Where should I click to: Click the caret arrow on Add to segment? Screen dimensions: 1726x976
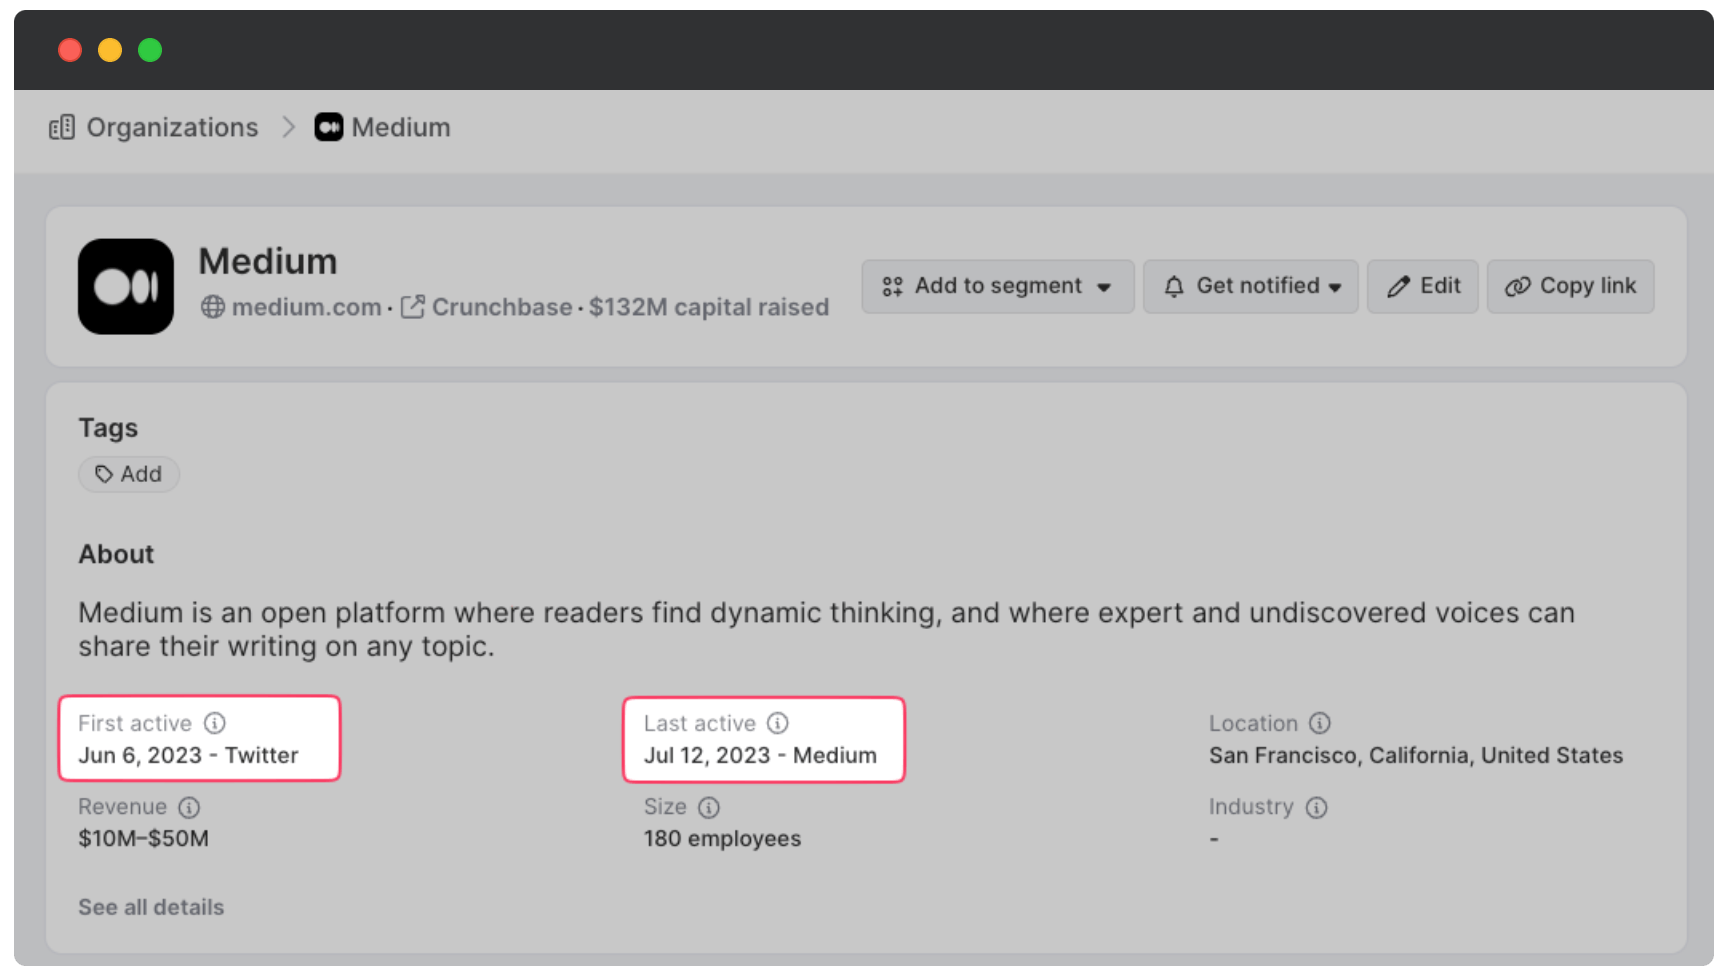pyautogui.click(x=1104, y=288)
